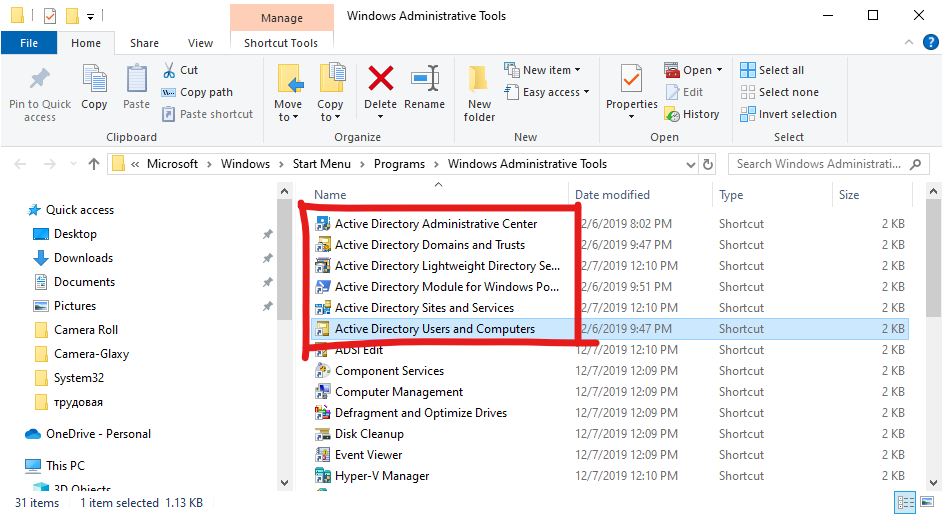Click the Start Menu breadcrumb

[322, 164]
